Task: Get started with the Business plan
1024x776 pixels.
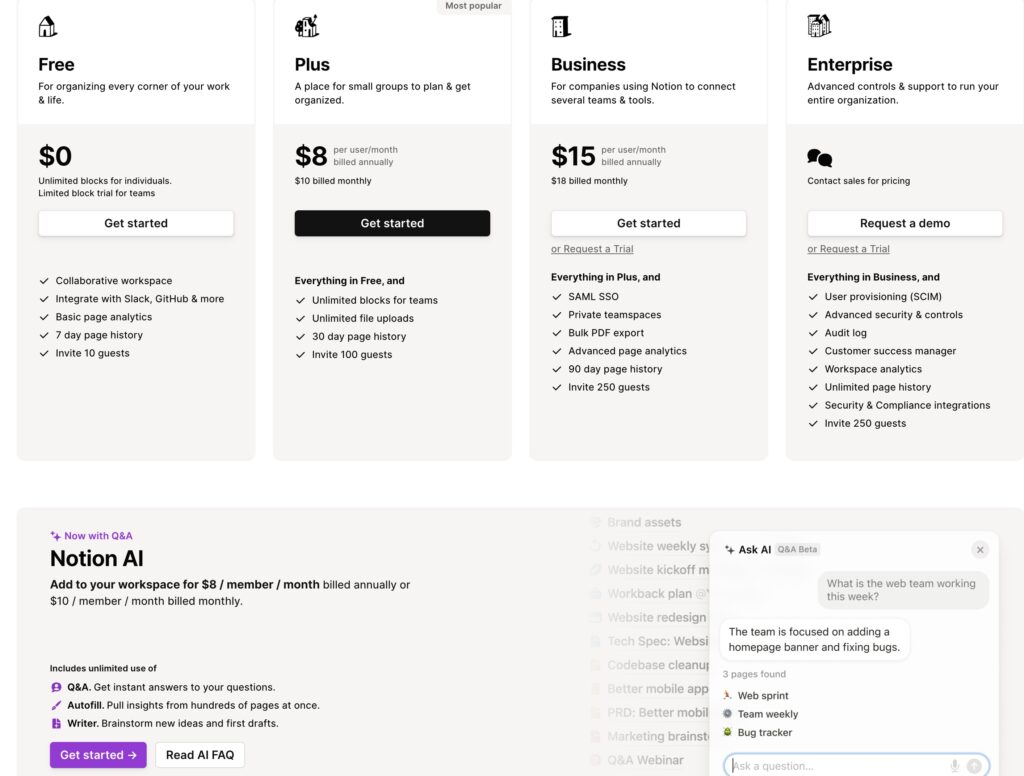Action: (648, 223)
